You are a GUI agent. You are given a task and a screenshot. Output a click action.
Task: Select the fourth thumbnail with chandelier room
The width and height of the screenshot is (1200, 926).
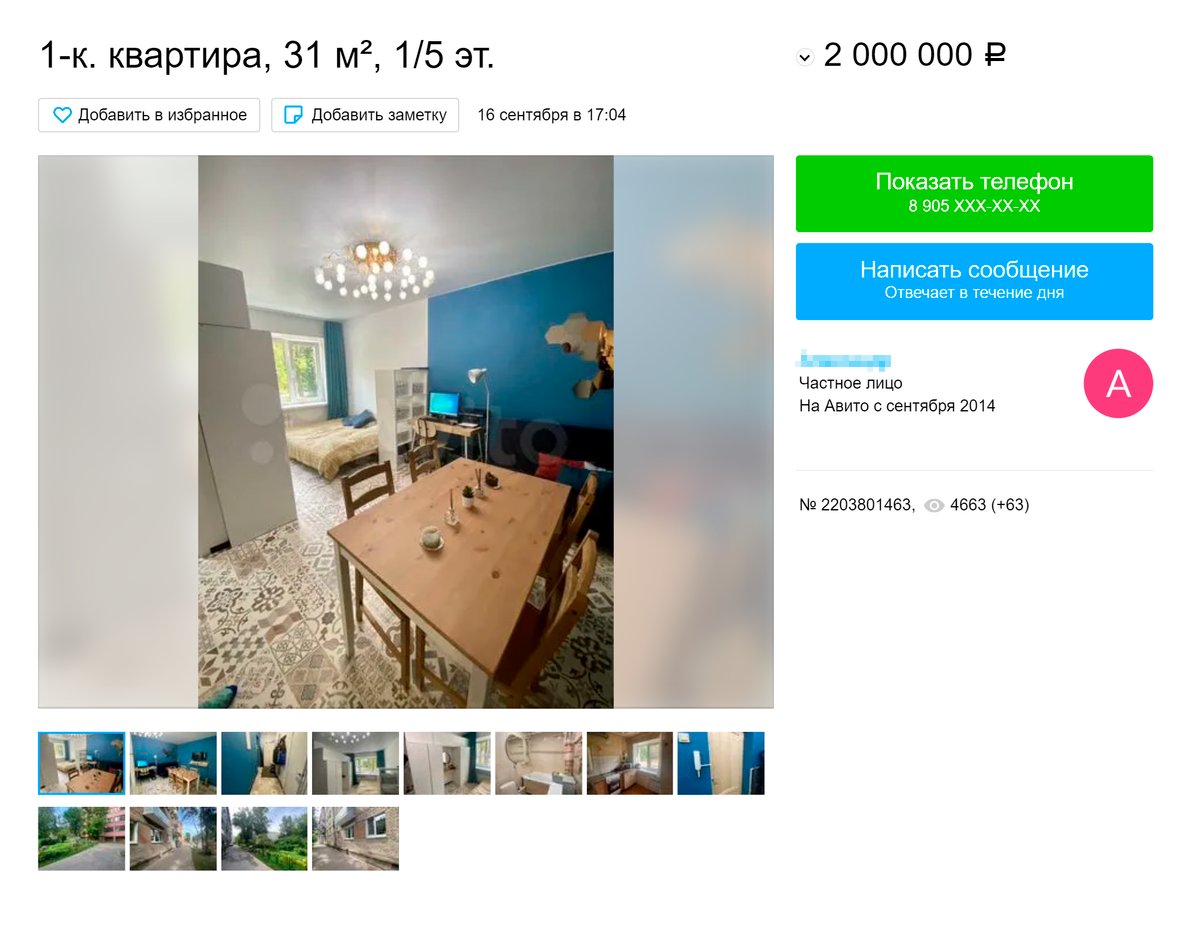pos(355,763)
